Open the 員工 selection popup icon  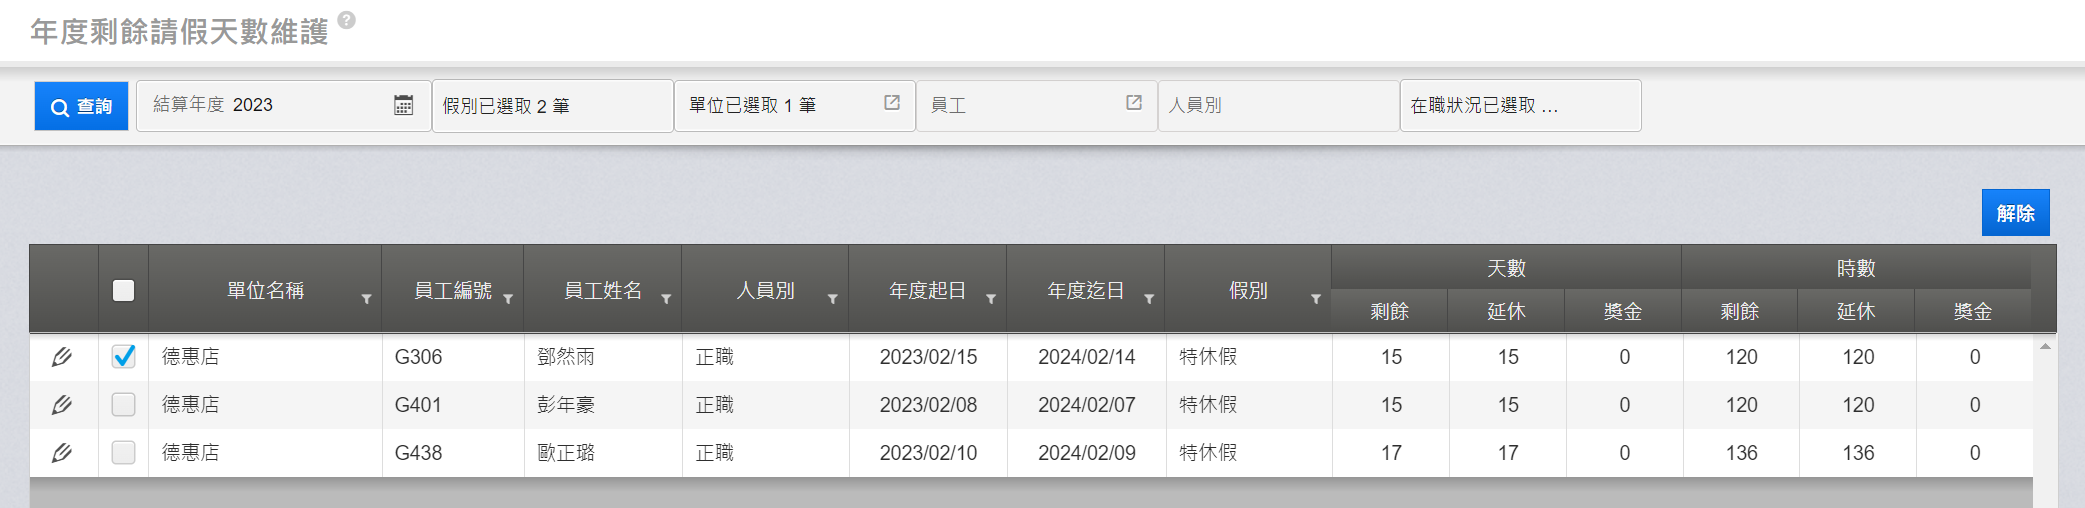pos(1134,103)
